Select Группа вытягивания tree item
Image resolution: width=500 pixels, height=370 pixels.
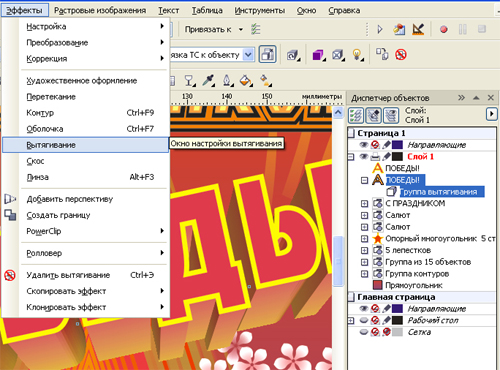click(x=438, y=192)
